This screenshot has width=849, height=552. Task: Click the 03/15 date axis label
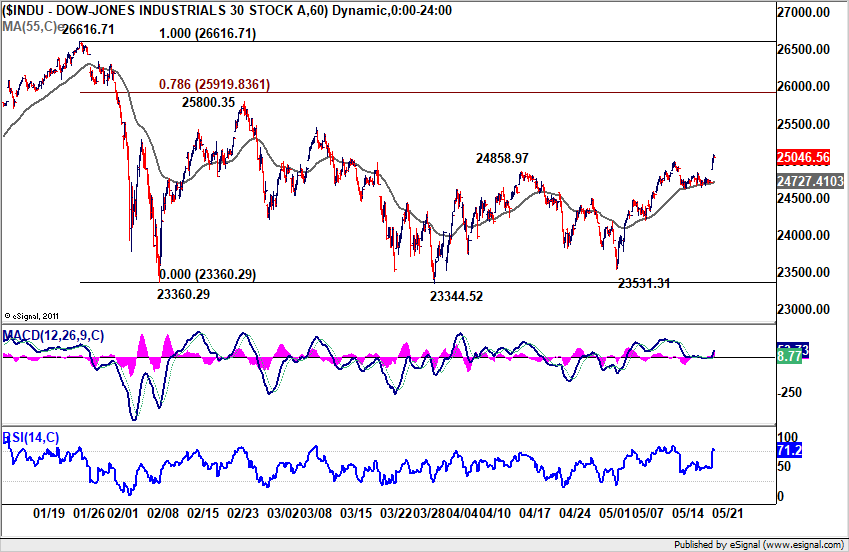[356, 513]
